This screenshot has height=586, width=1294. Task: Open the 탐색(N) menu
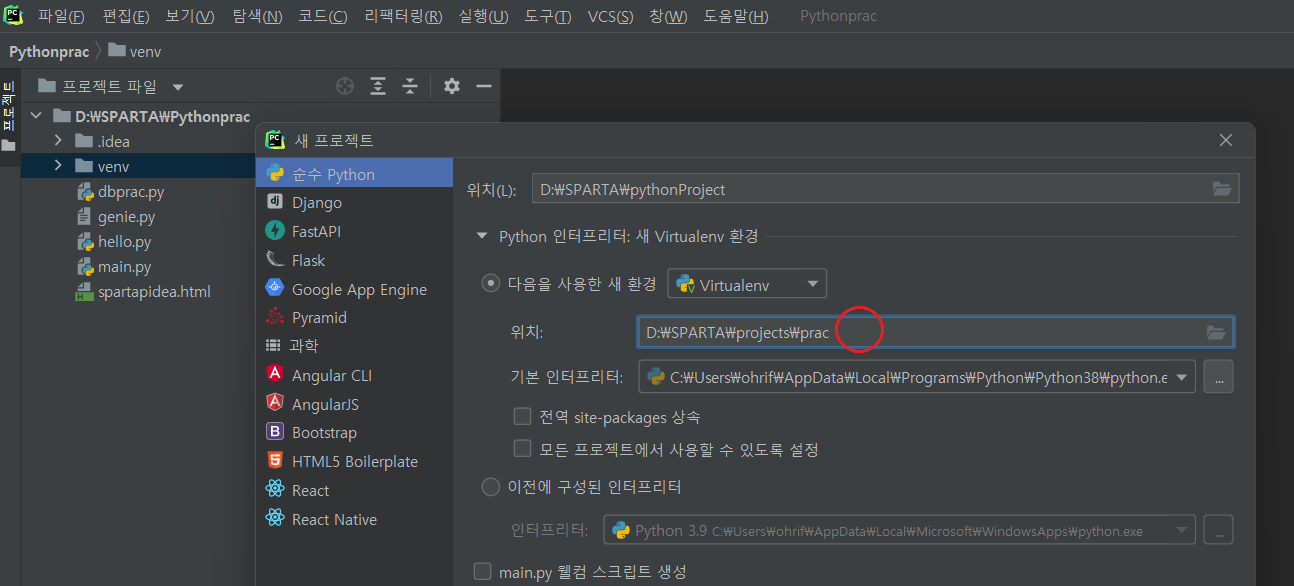(257, 17)
